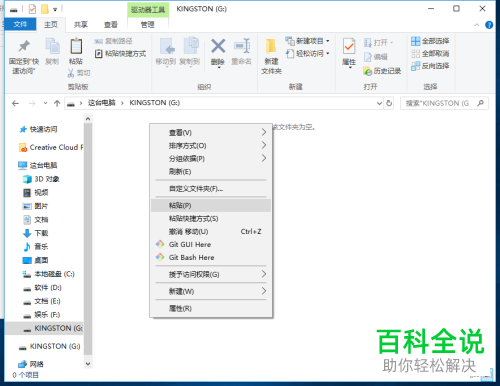
Task: Click the 属性 ribbon dropdown arrow
Action: click(x=350, y=68)
